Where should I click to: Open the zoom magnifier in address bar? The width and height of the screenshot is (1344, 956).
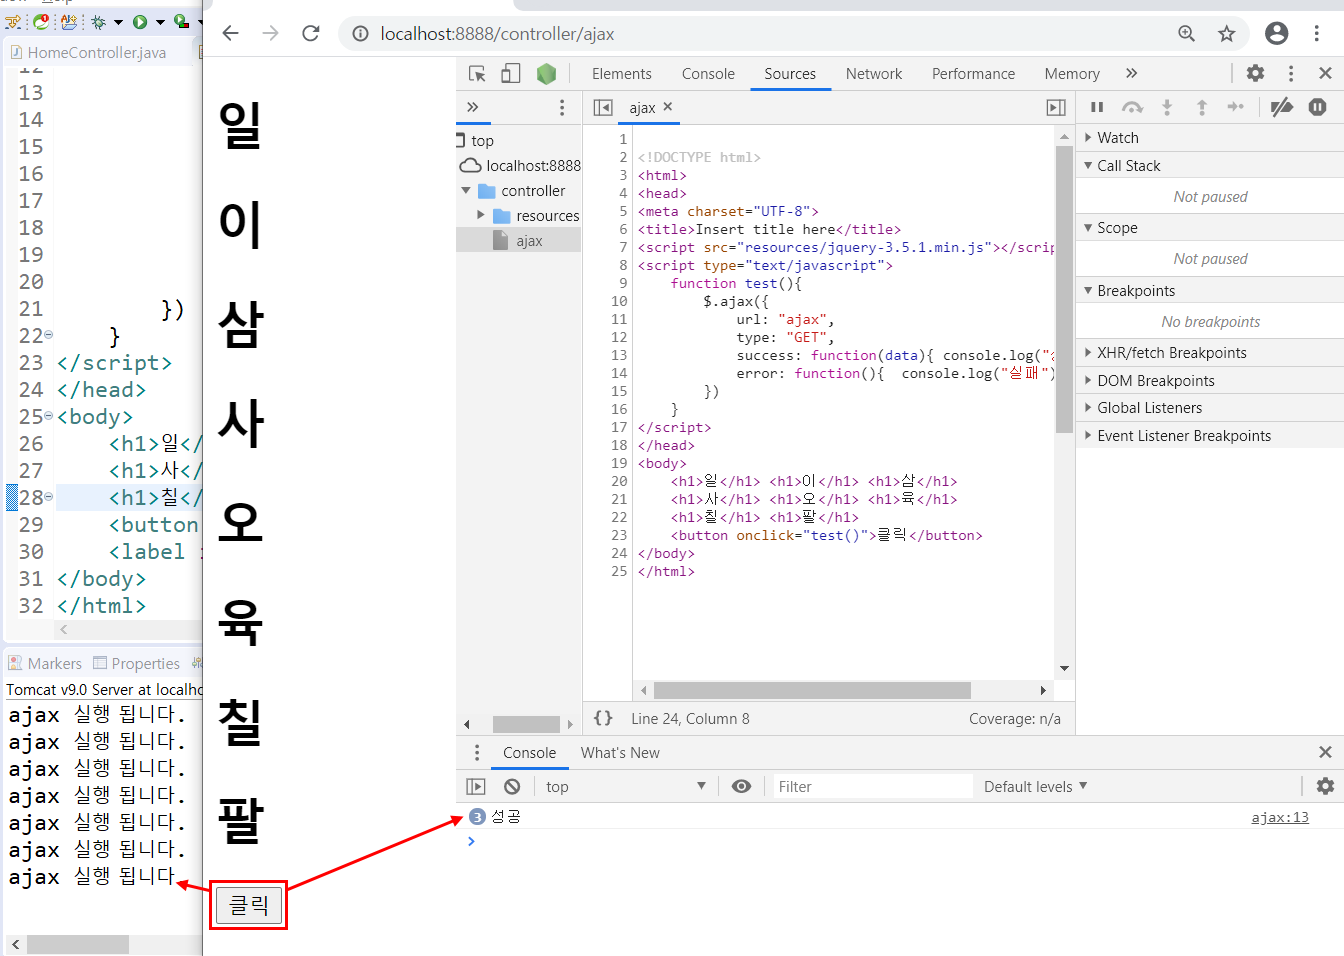(x=1187, y=33)
